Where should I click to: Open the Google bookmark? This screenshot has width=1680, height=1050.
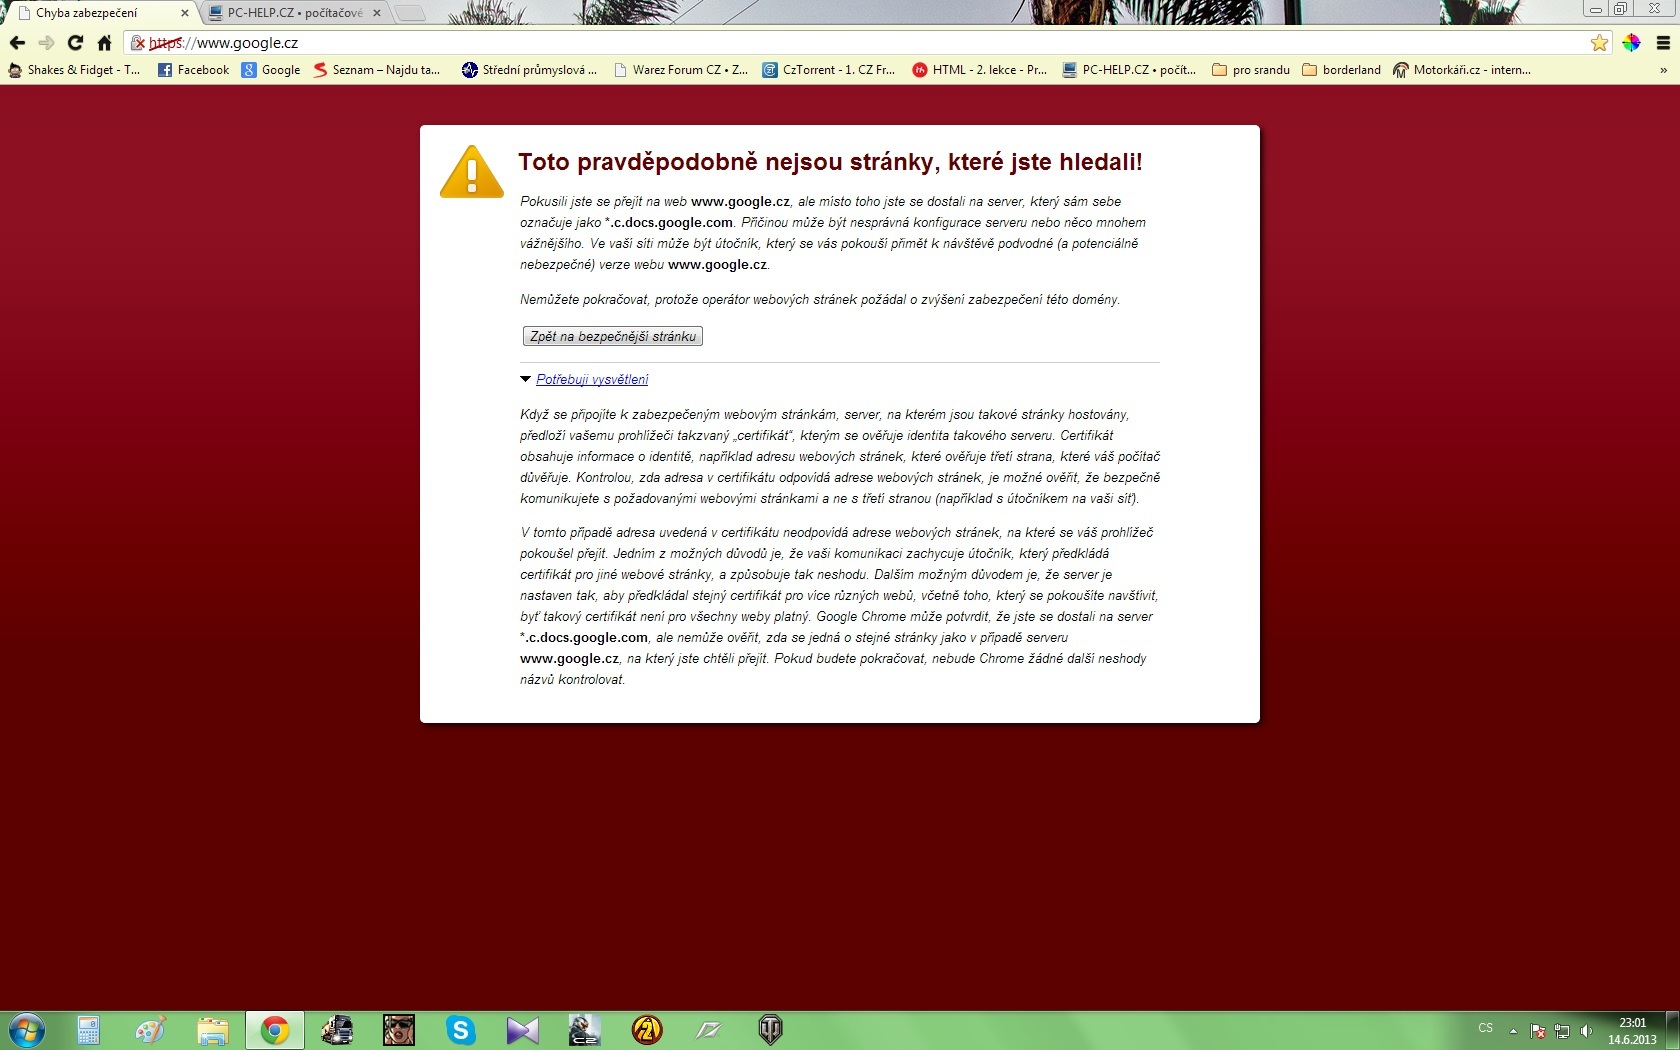(271, 70)
